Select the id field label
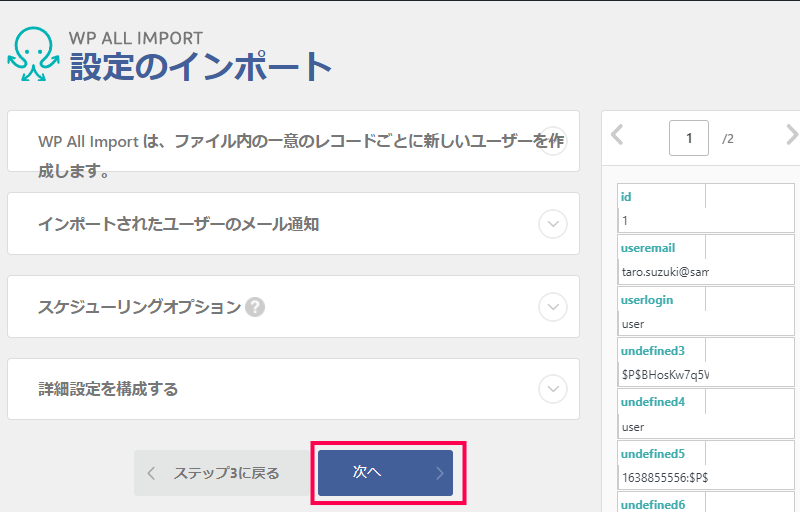The height and width of the screenshot is (512, 800). 626,197
